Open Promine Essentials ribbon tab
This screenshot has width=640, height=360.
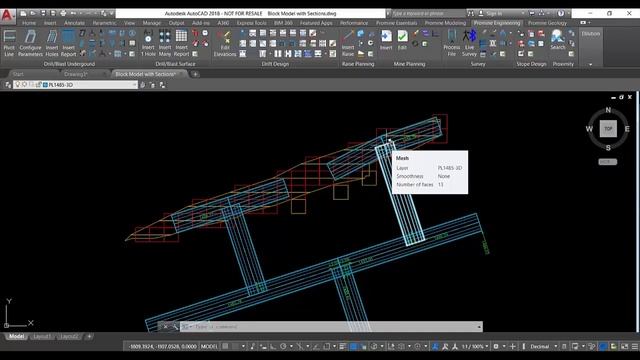(396, 23)
